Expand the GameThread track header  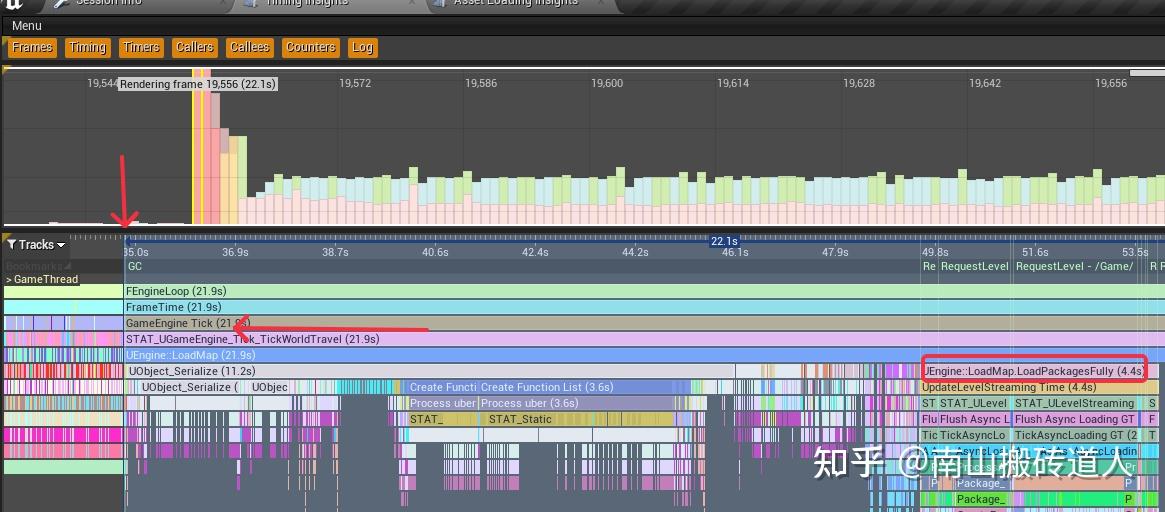coord(42,279)
